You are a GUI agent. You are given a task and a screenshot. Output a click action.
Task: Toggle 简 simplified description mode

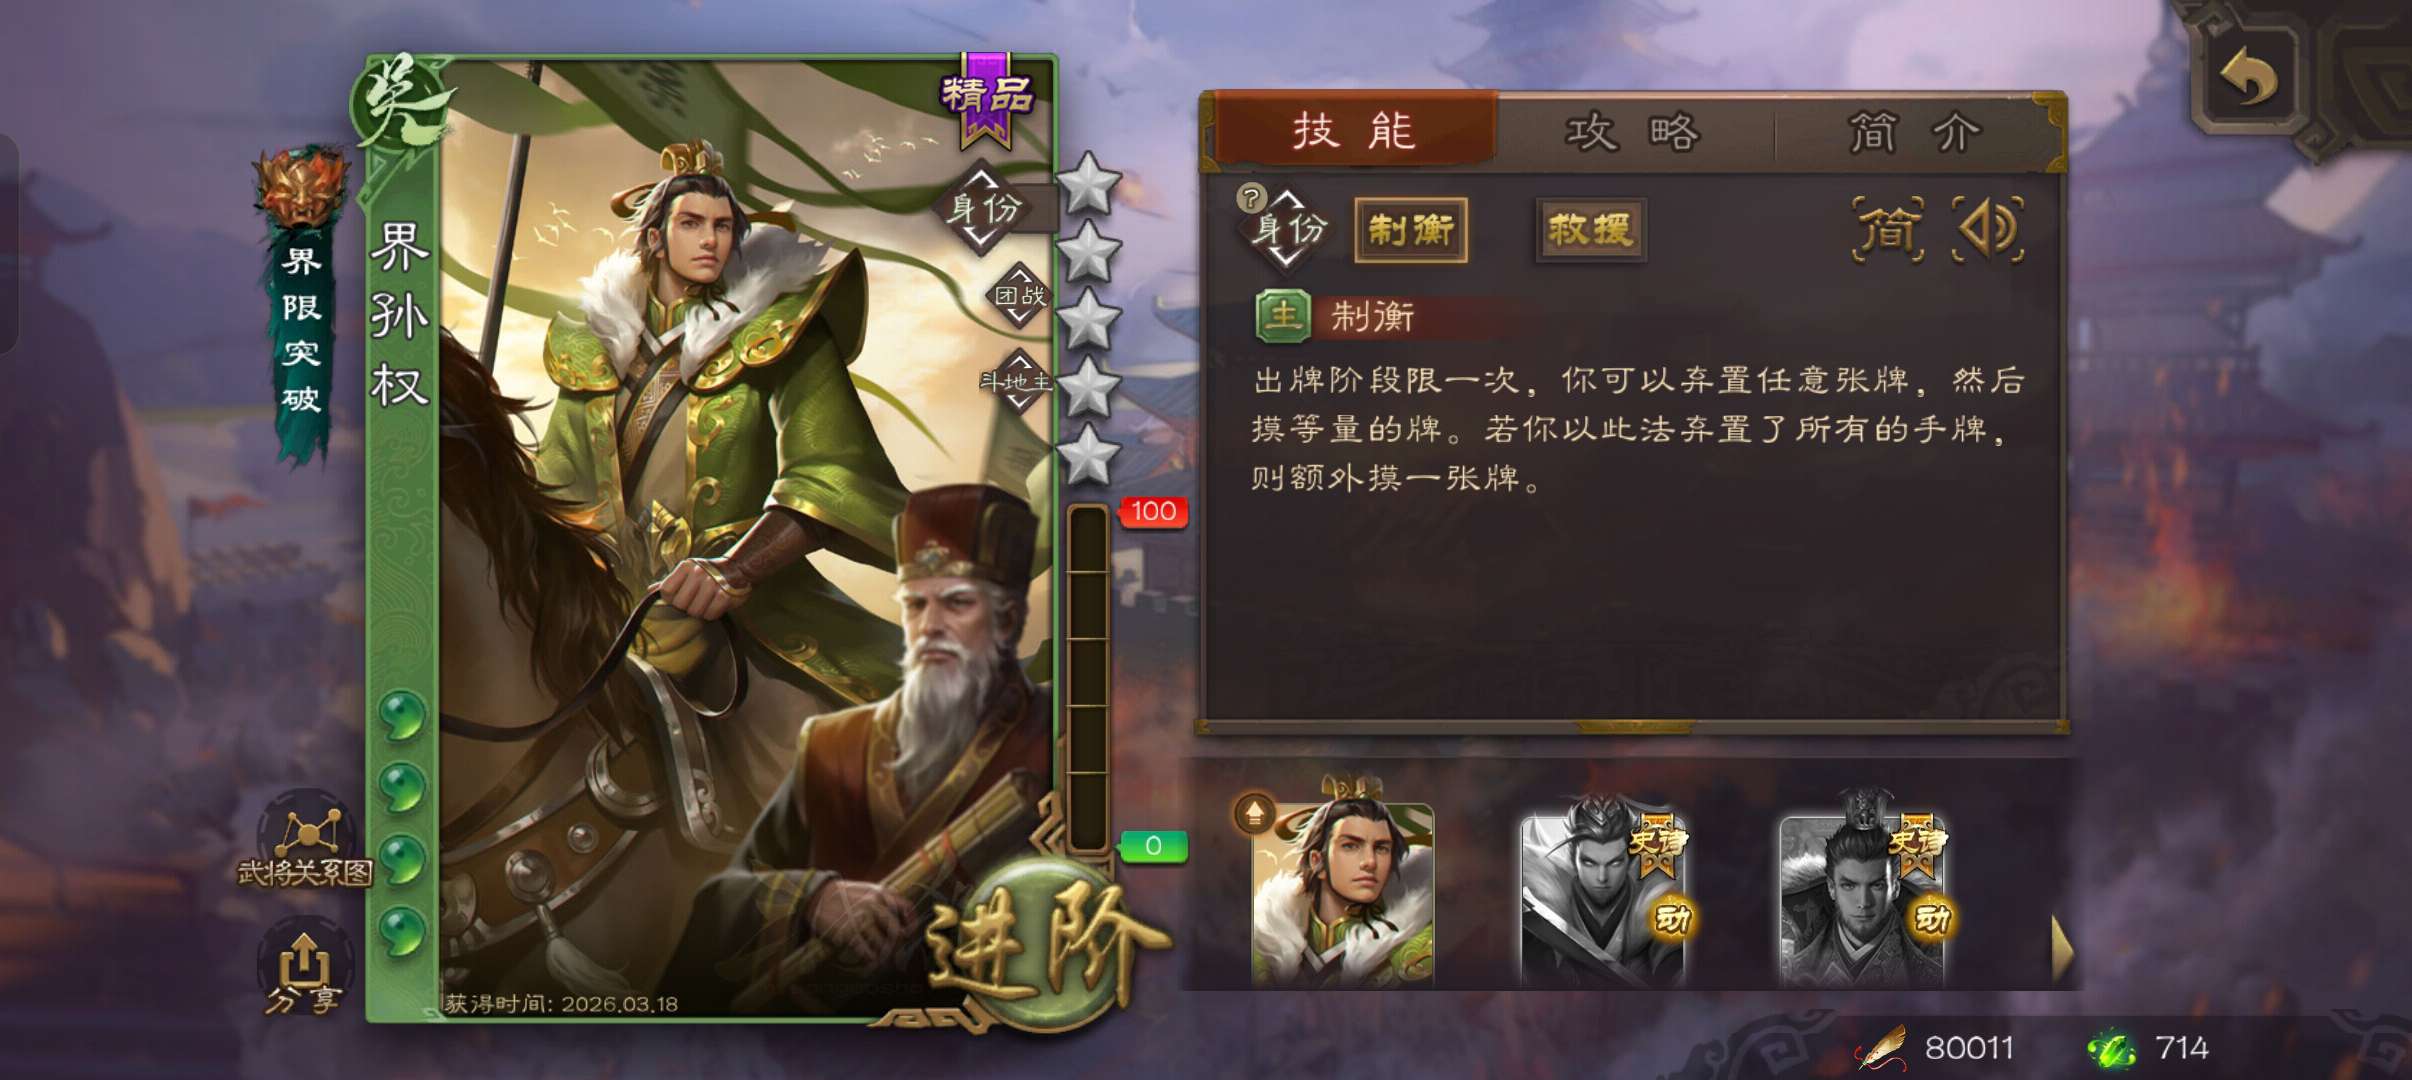tap(1888, 230)
